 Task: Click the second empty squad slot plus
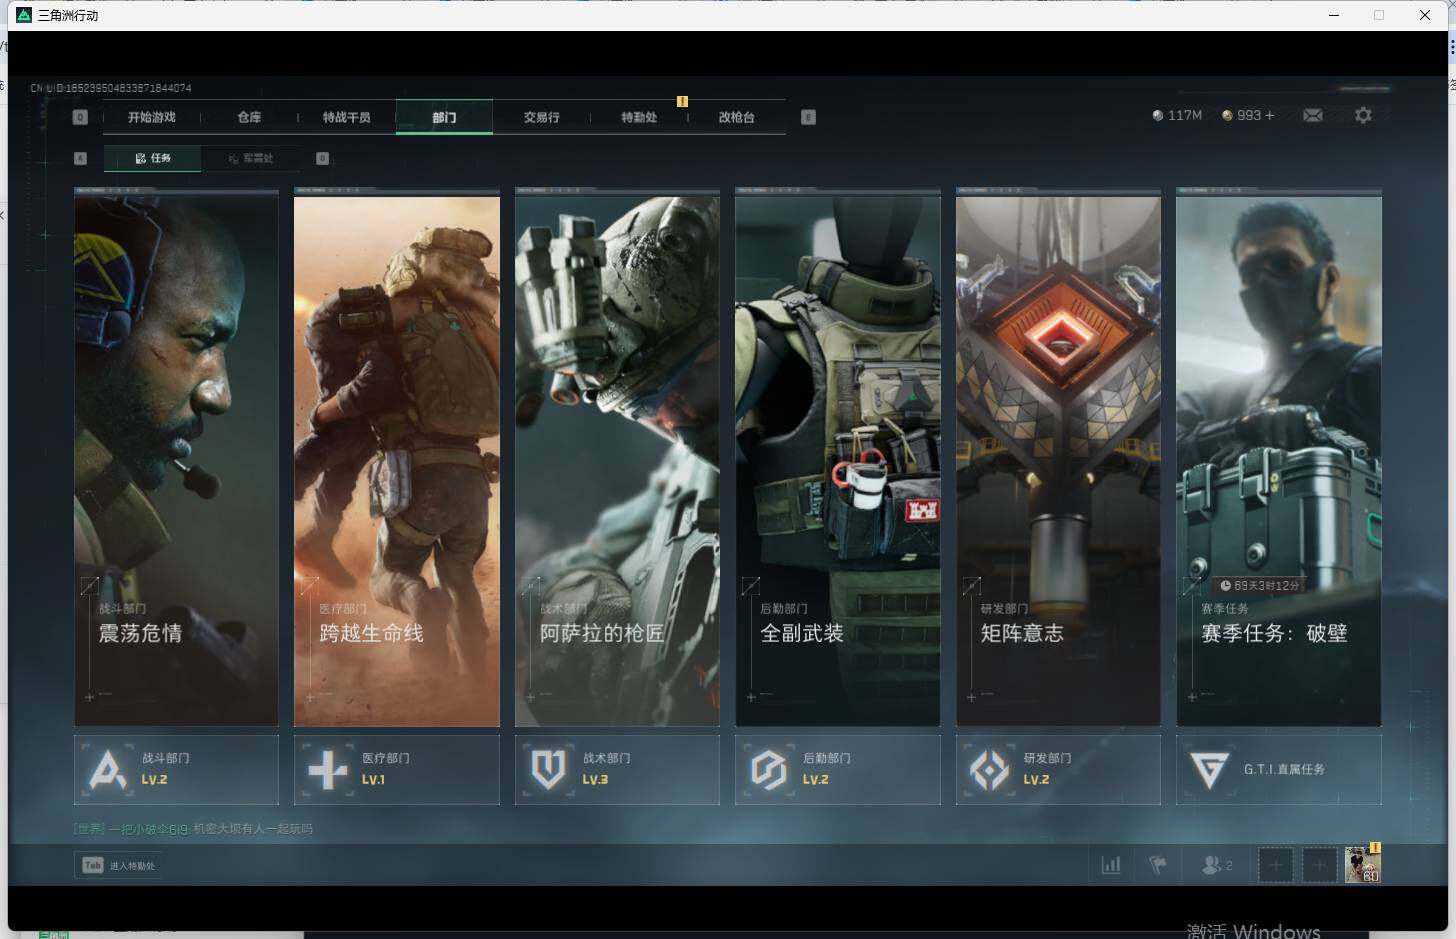[1319, 865]
